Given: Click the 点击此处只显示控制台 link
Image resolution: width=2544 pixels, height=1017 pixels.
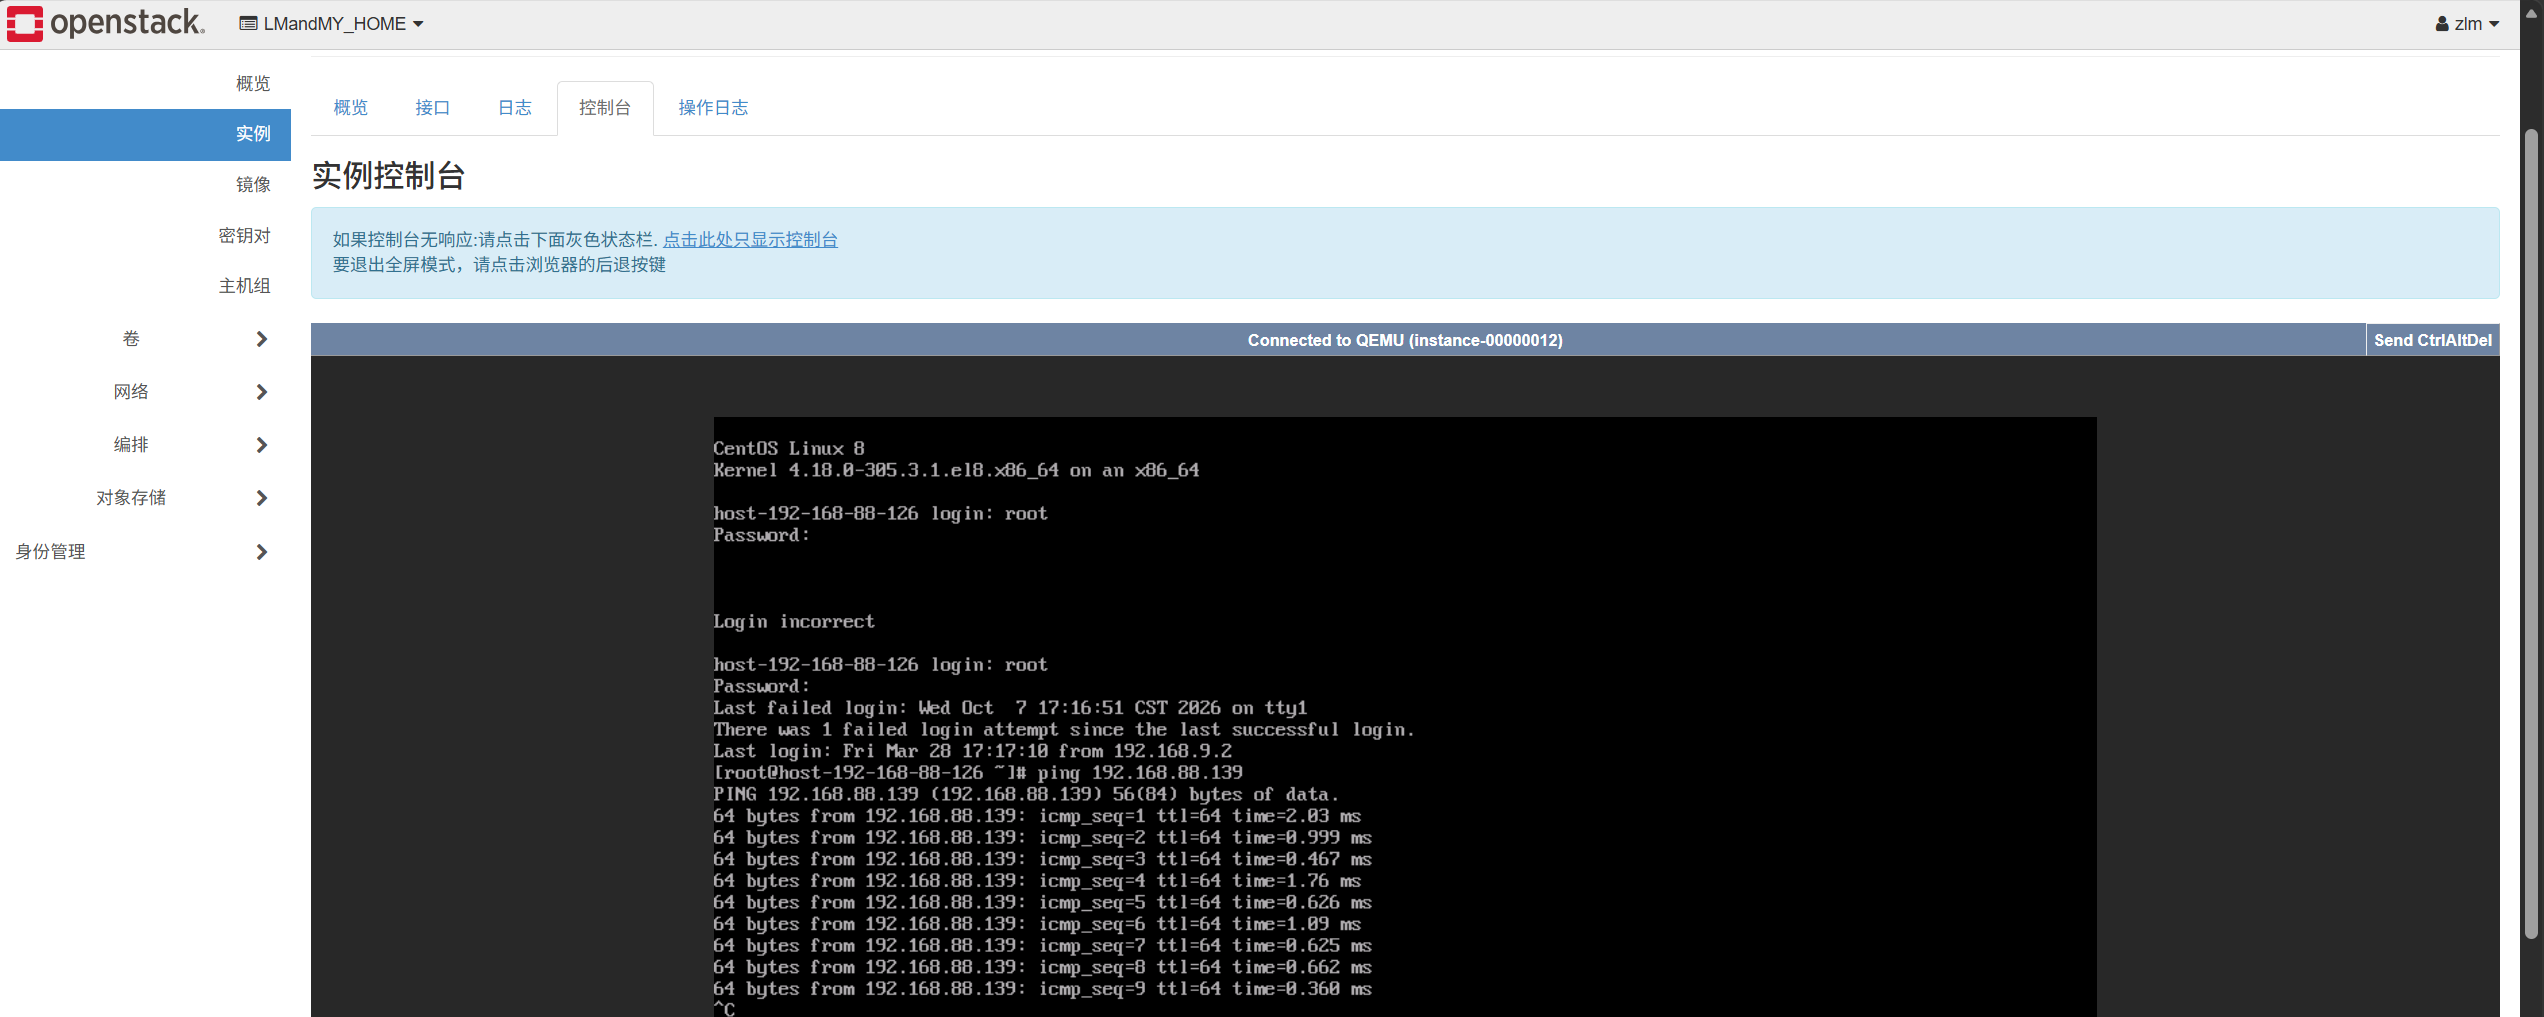Looking at the screenshot, I should (x=750, y=240).
